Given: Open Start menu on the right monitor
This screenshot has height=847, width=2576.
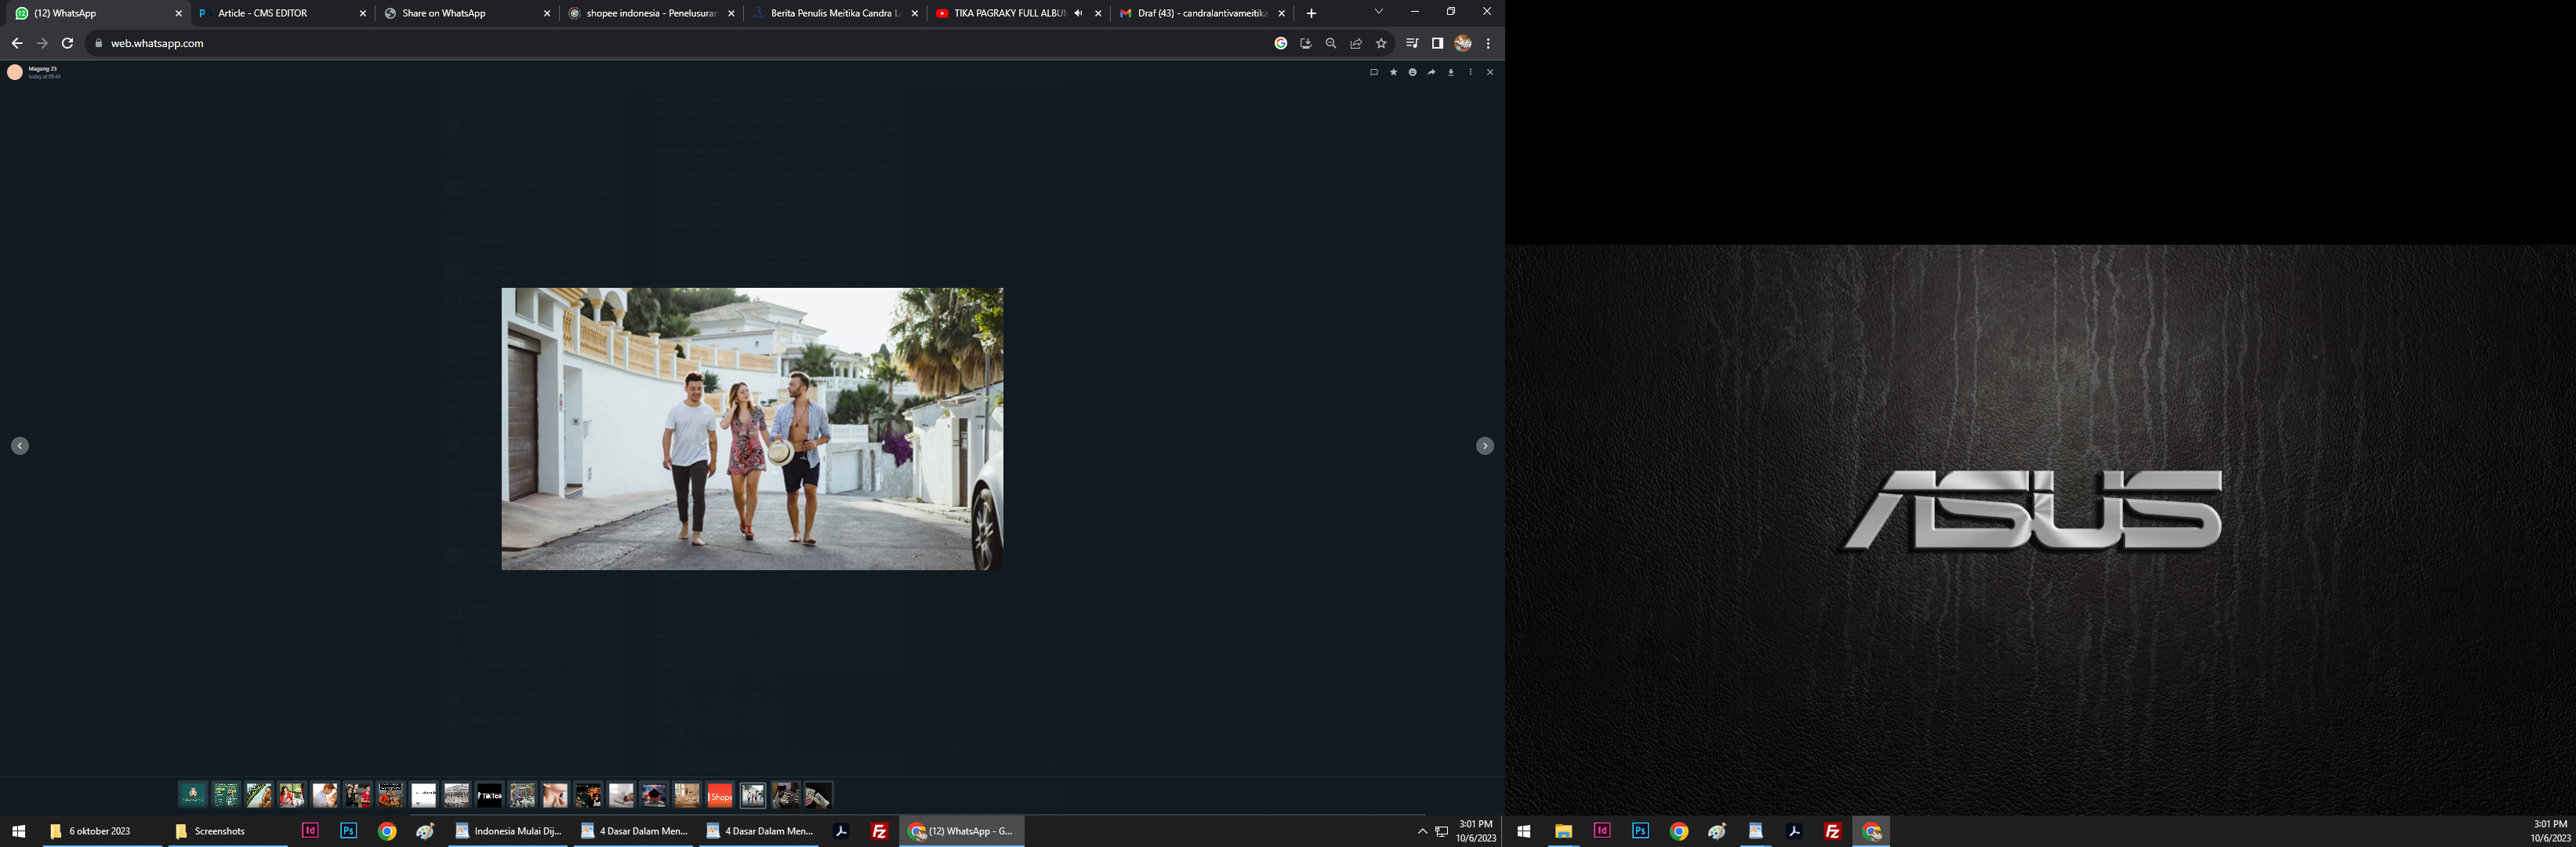Looking at the screenshot, I should 1524,831.
